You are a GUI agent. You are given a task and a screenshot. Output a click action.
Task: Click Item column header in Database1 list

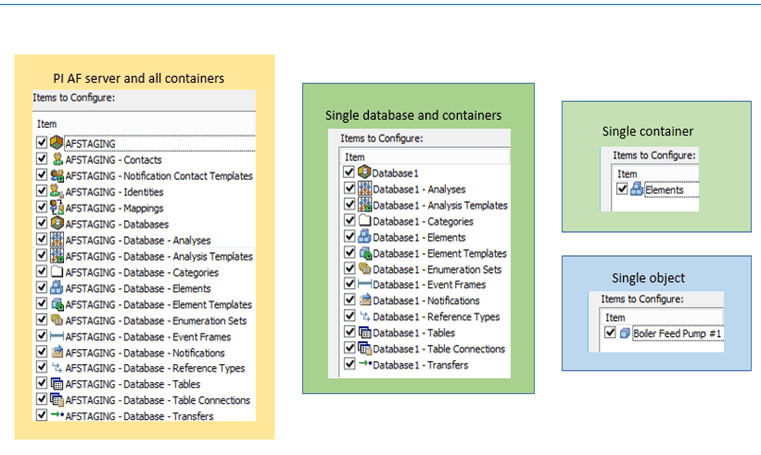tap(425, 157)
